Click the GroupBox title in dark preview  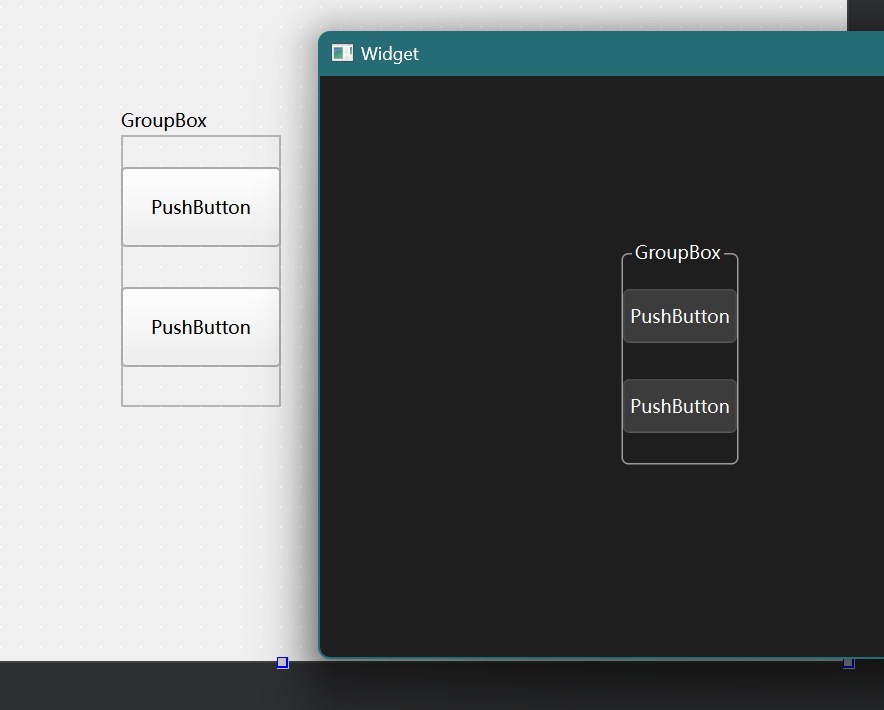pos(677,253)
